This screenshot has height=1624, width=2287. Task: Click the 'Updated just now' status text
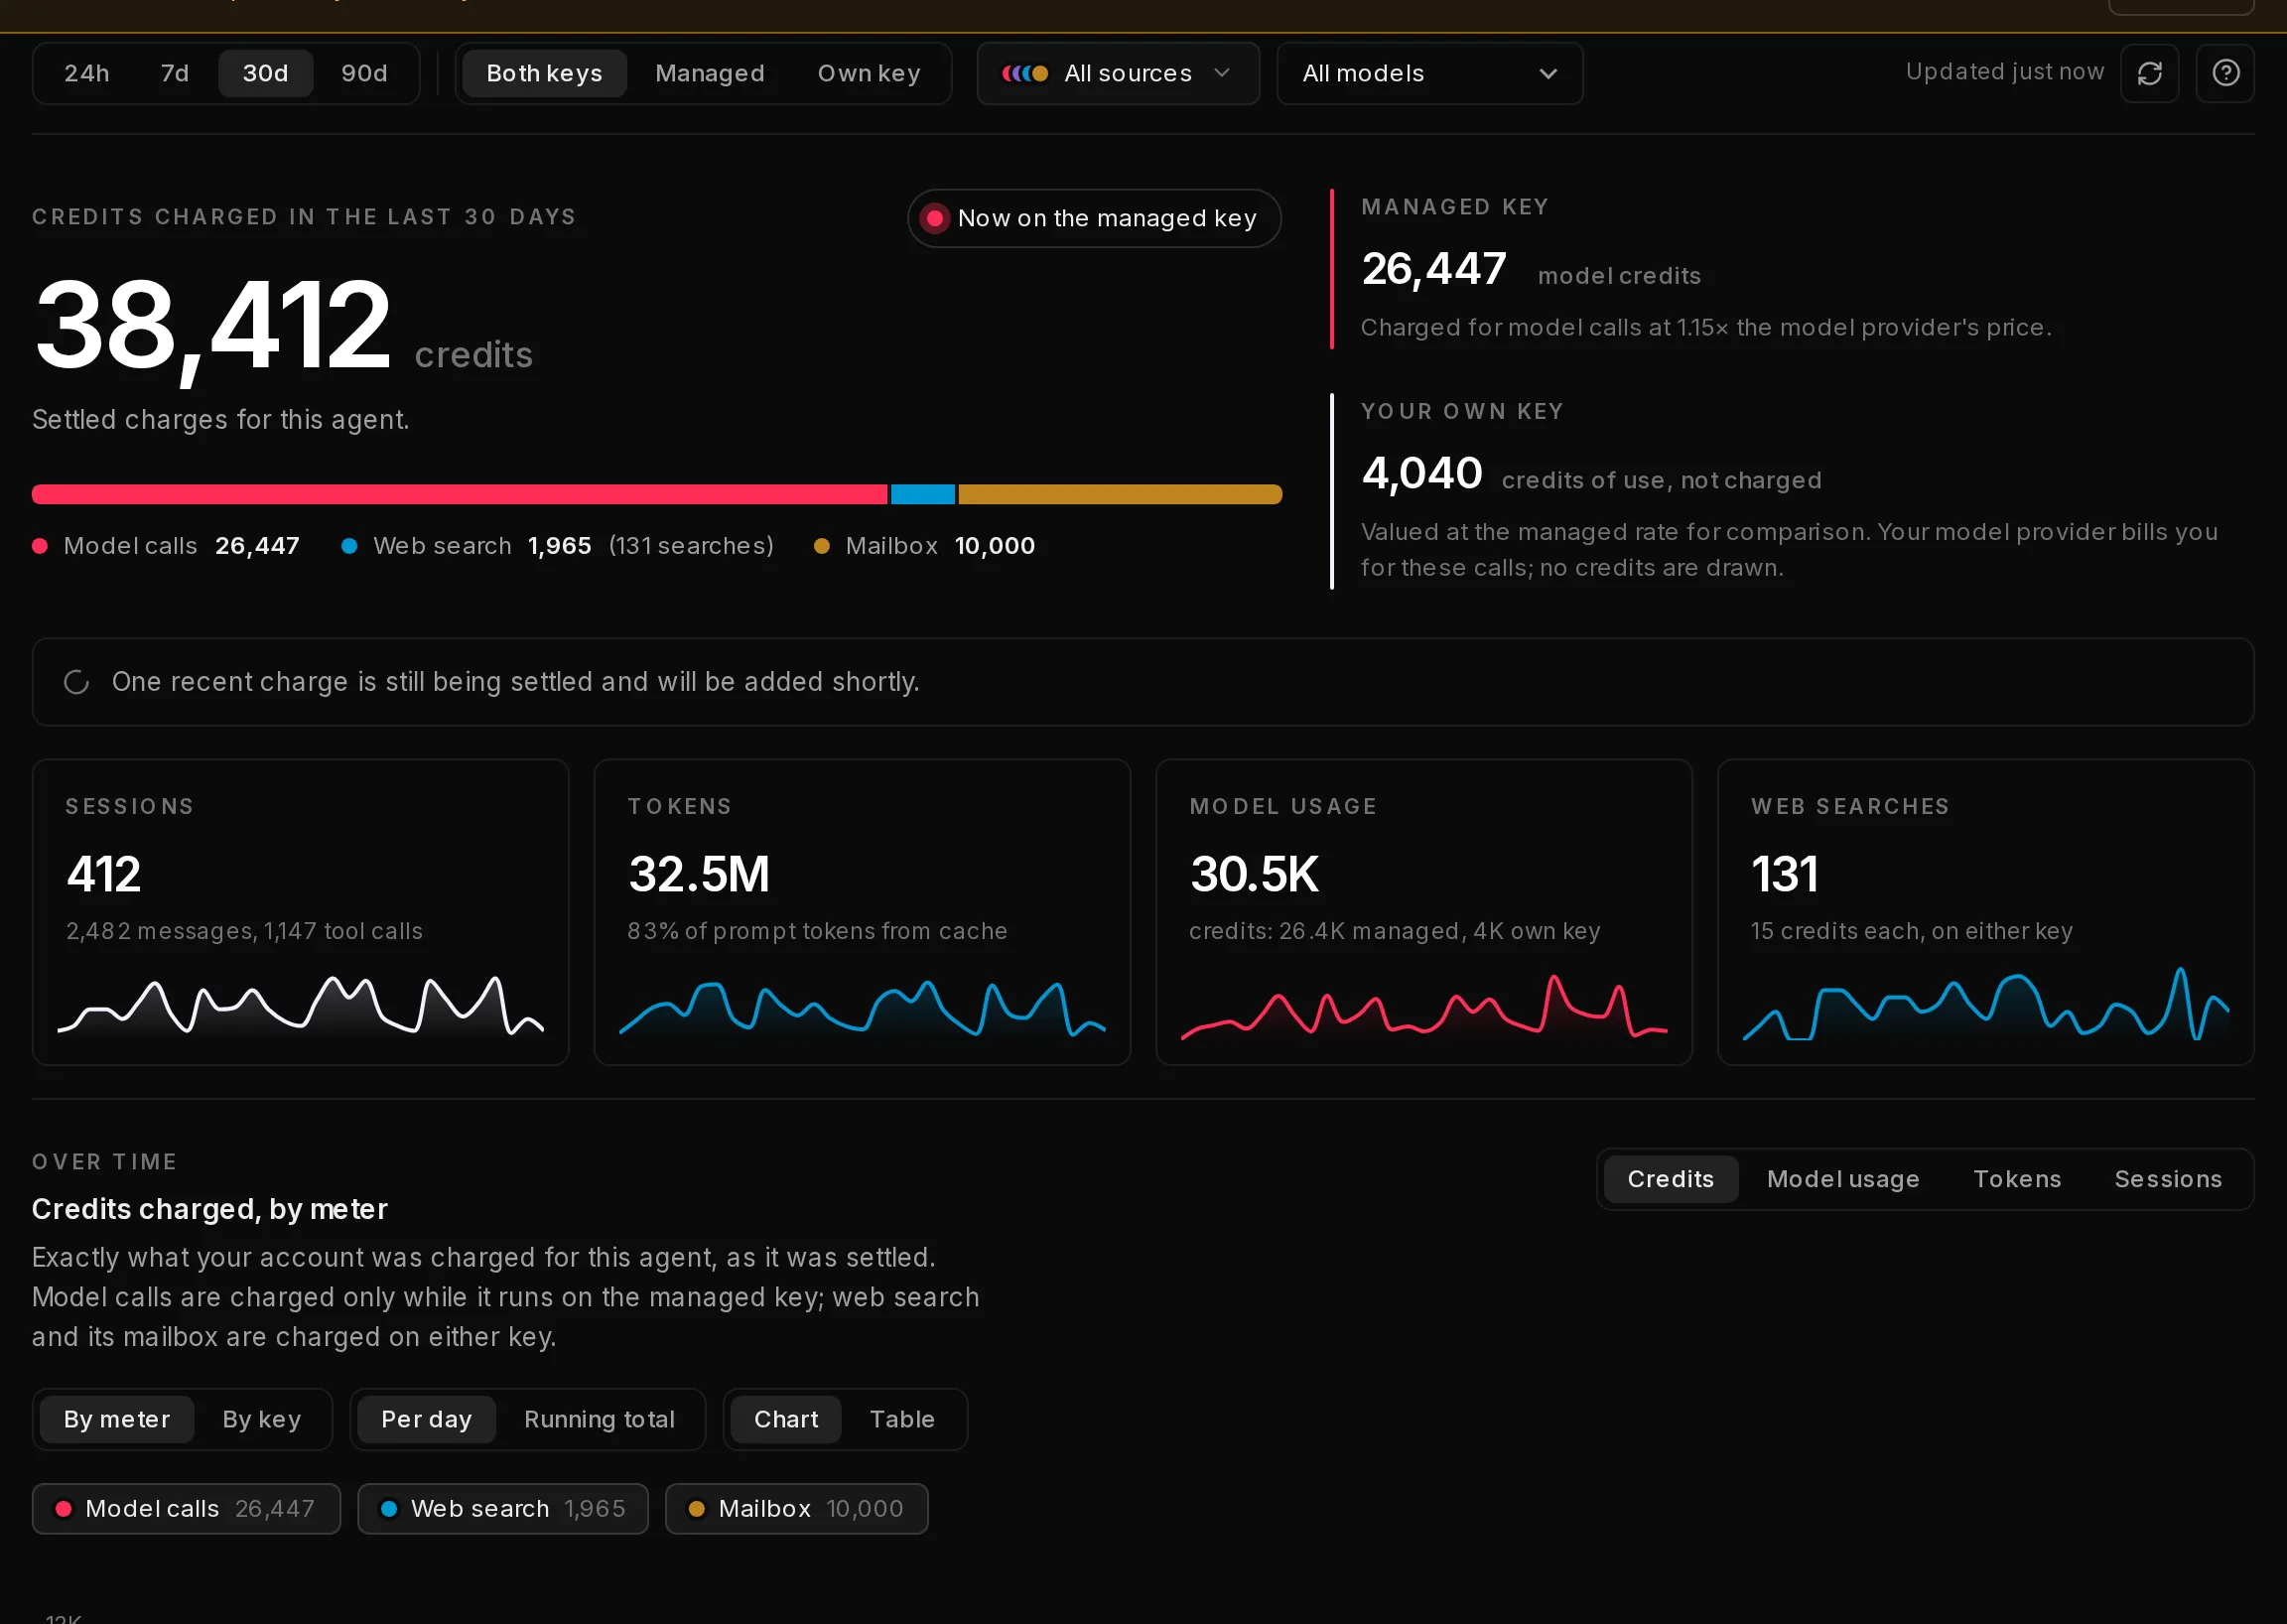pos(2004,72)
